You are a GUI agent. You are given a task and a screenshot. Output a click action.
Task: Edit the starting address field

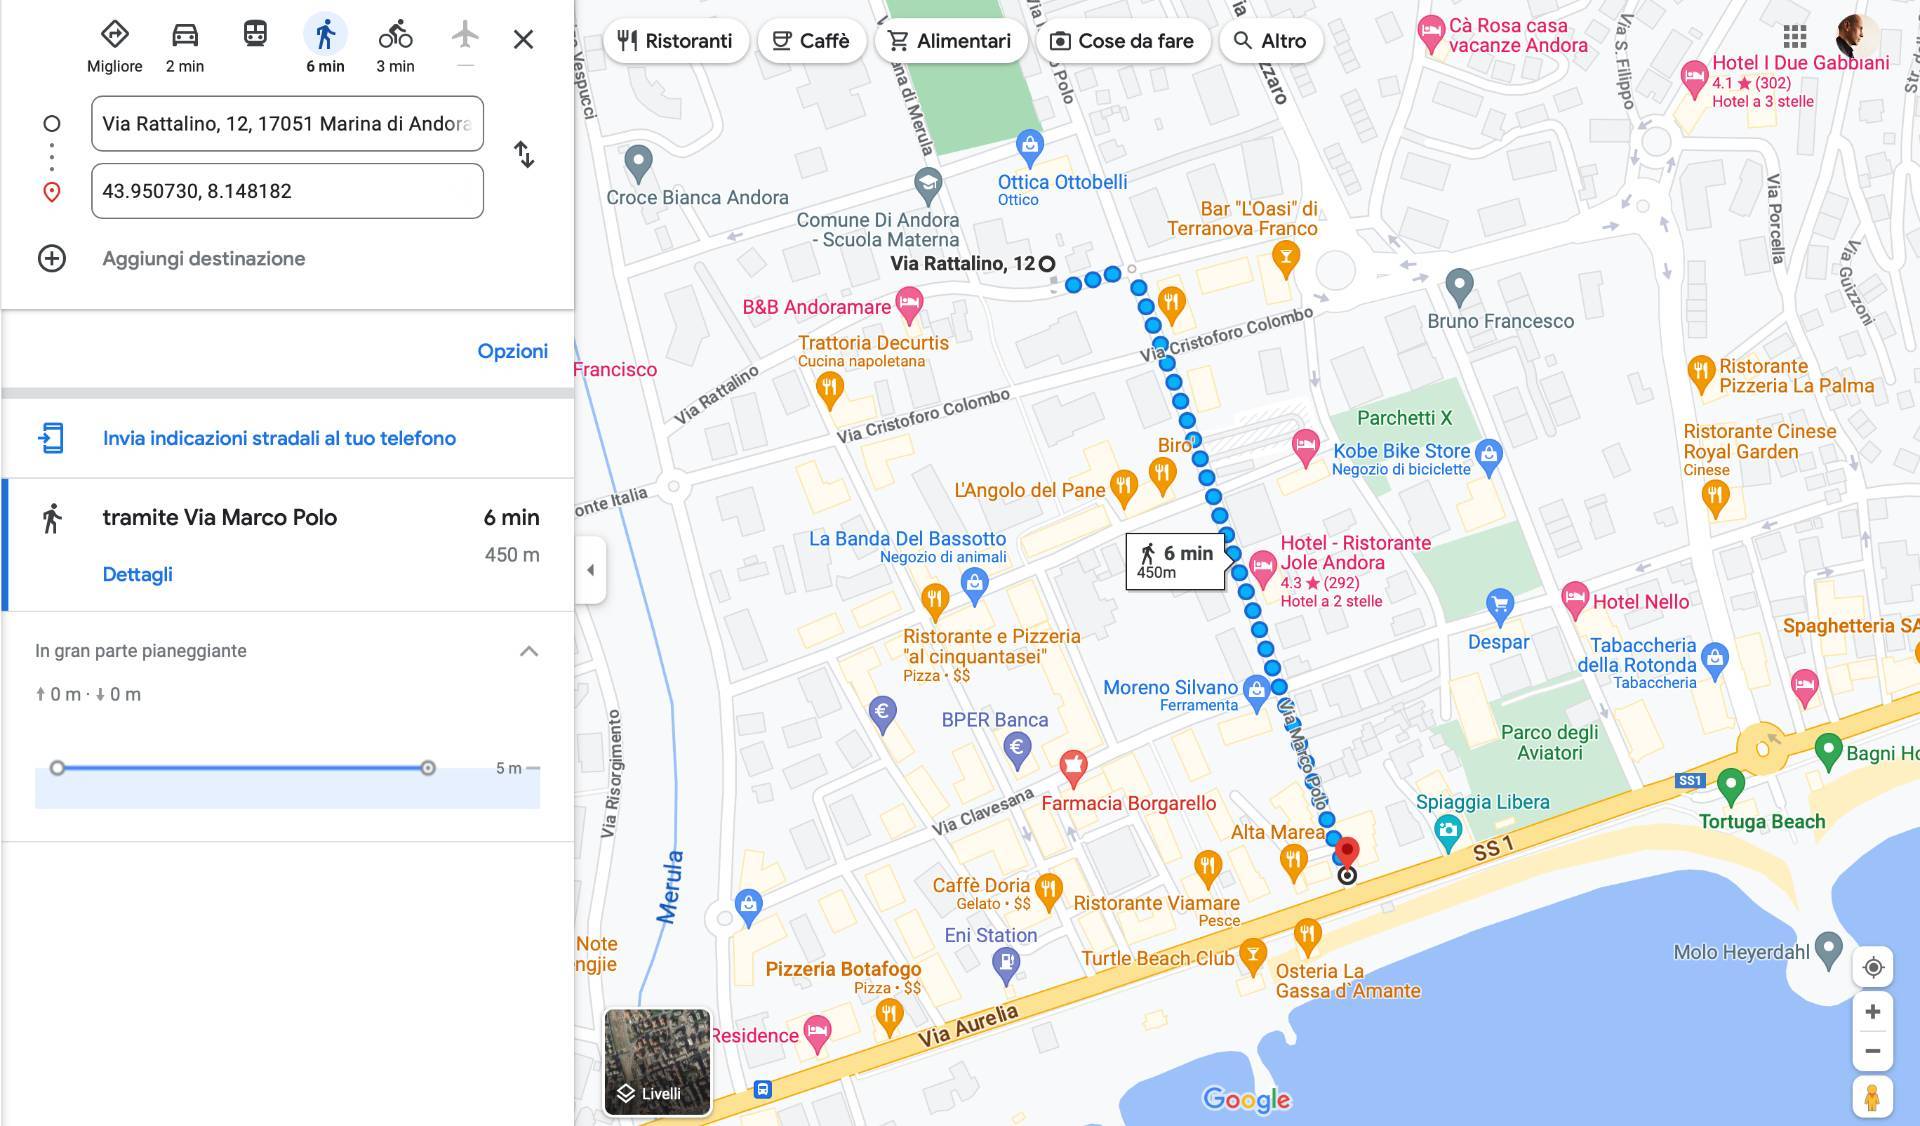287,124
